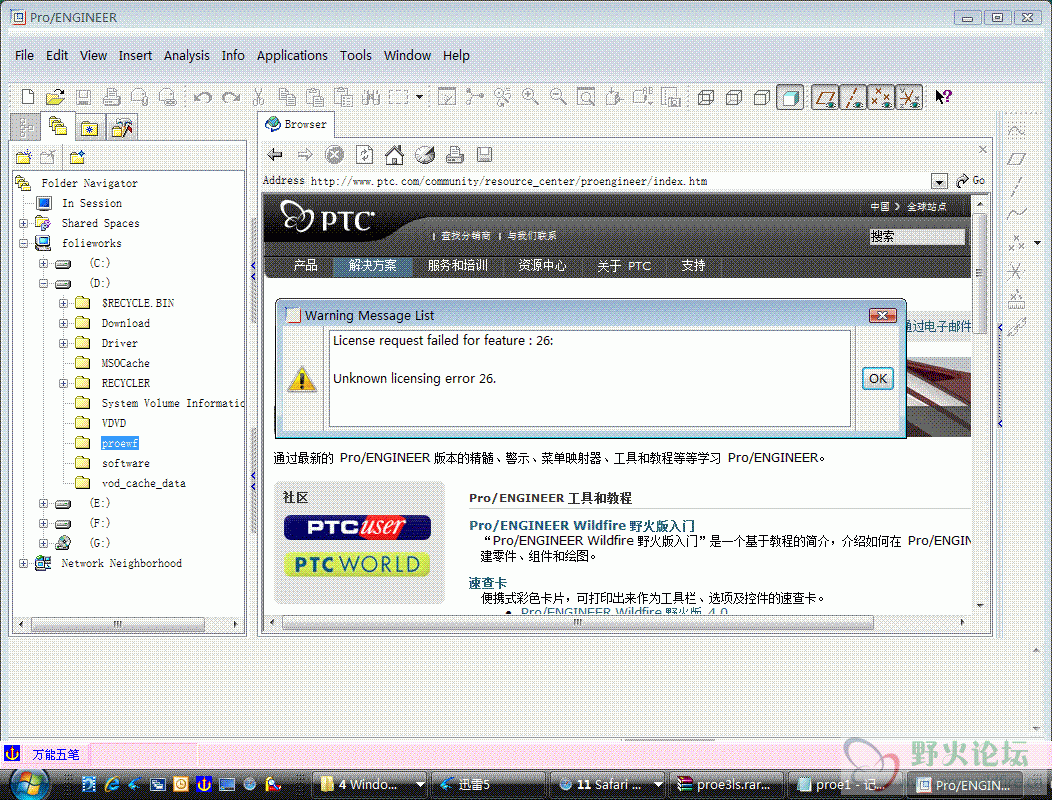
Task: Click the Redo icon
Action: (231, 97)
